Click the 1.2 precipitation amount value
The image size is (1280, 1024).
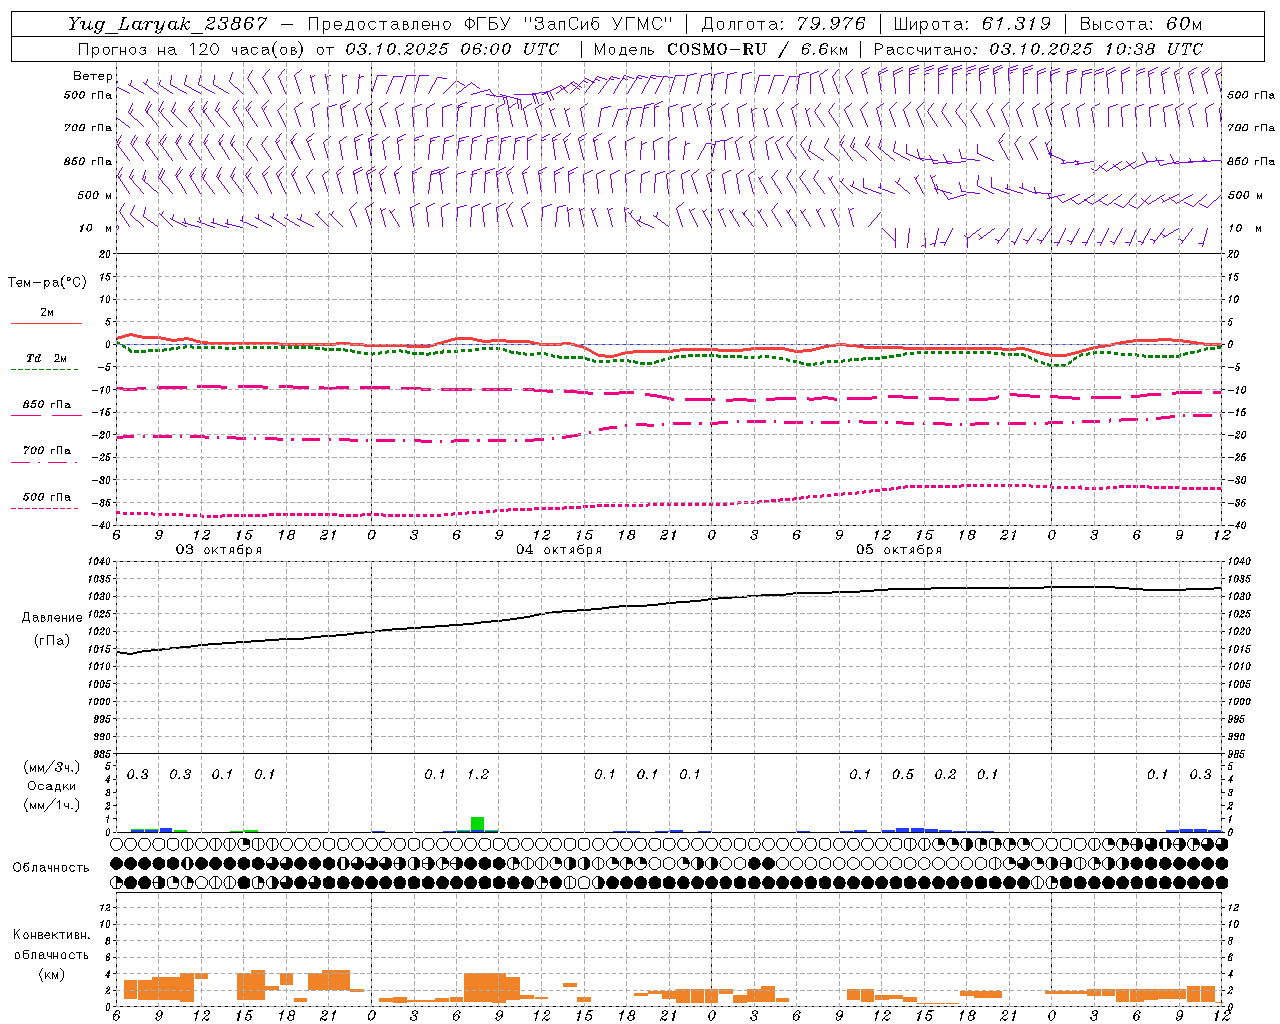(478, 774)
